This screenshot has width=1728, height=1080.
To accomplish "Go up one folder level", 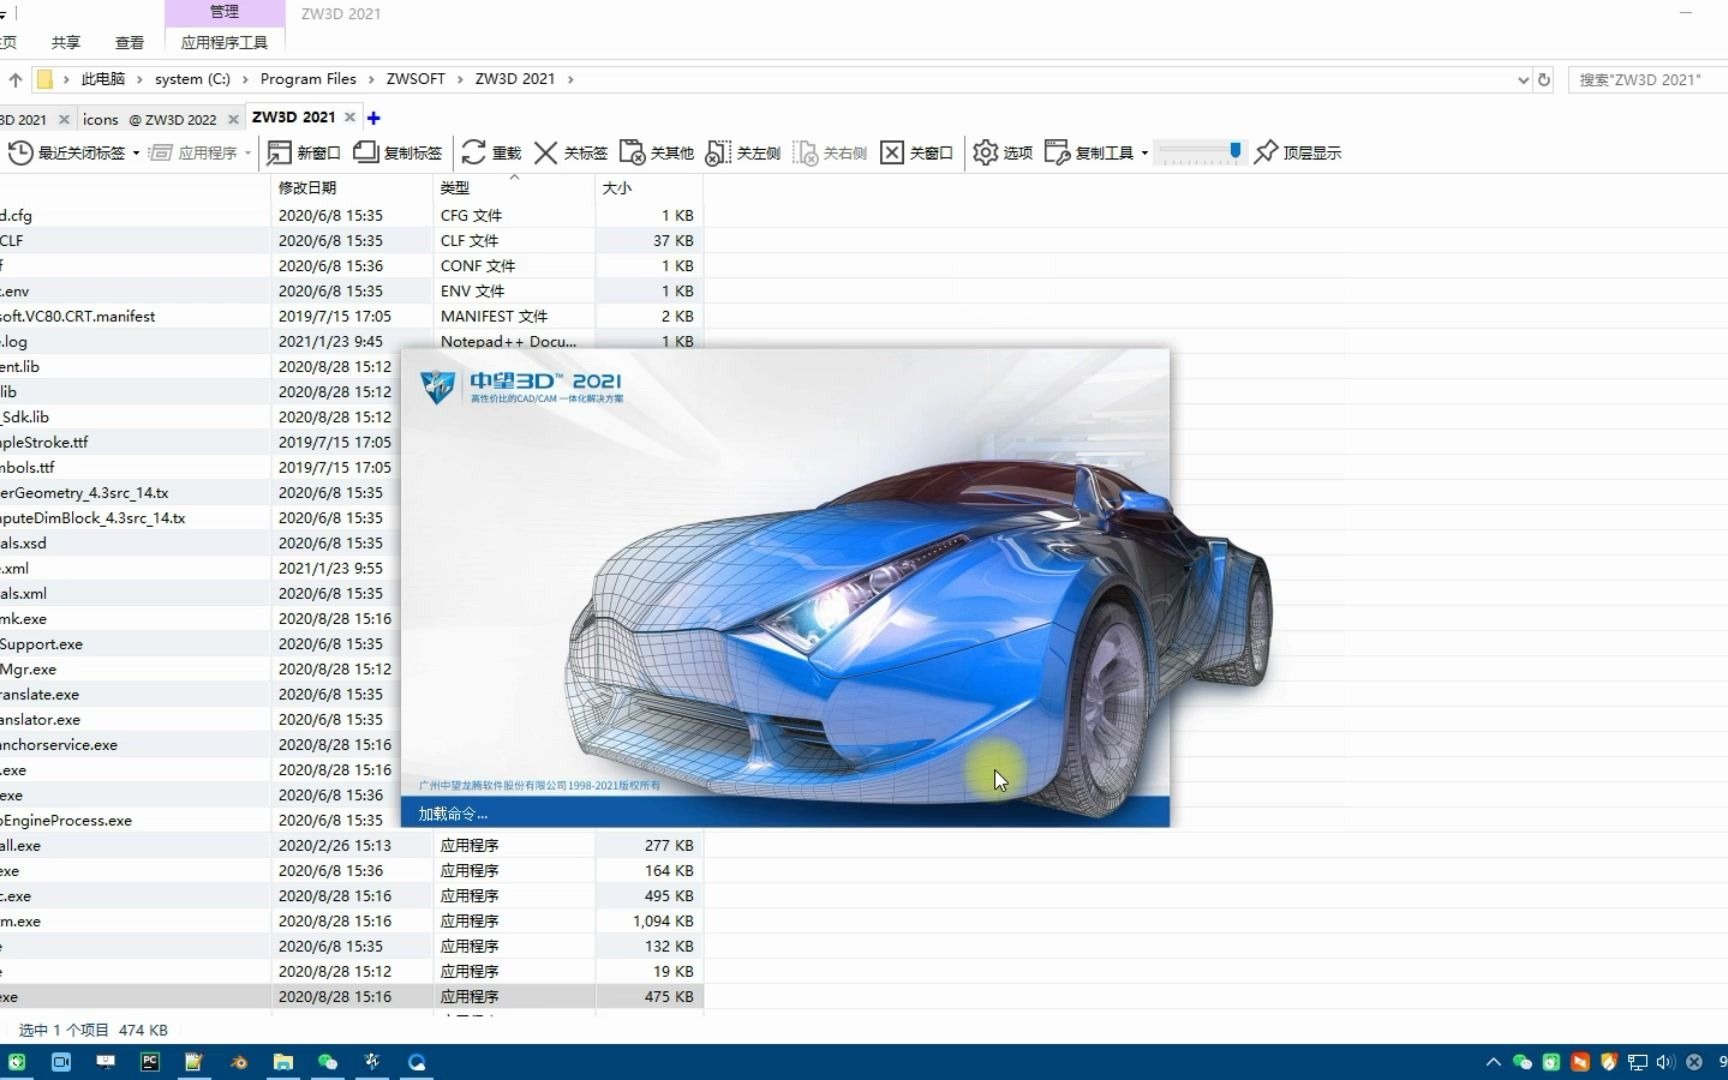I will pyautogui.click(x=15, y=79).
